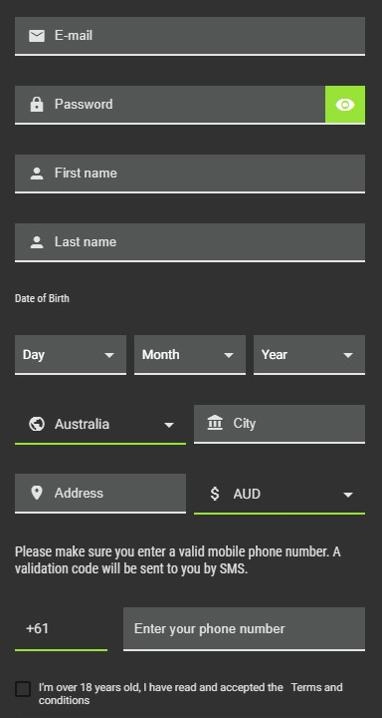The height and width of the screenshot is (718, 382).
Task: Focus the City input field
Action: (x=279, y=424)
